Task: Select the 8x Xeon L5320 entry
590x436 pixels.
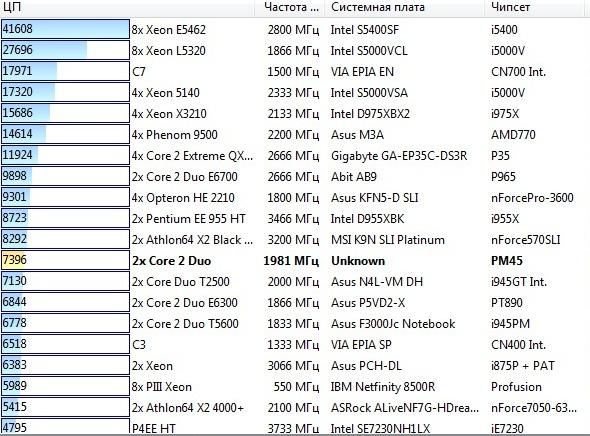Action: click(169, 51)
